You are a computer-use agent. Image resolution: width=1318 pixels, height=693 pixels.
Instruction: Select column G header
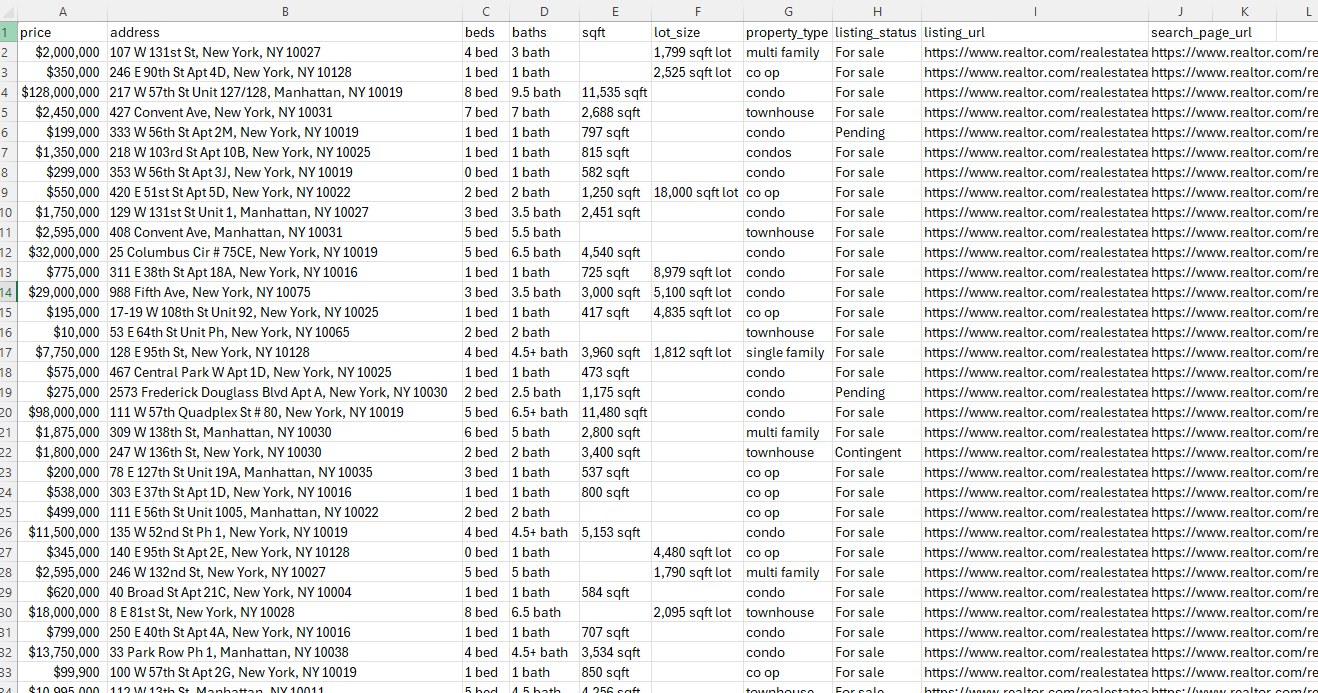(788, 11)
